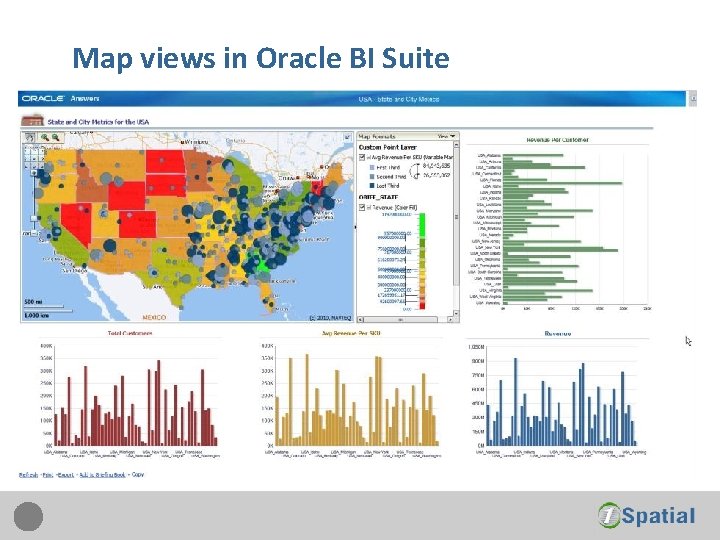This screenshot has height=540, width=720.
Task: Click the Avg Revenue Per SKU chart title
Action: pyautogui.click(x=351, y=333)
